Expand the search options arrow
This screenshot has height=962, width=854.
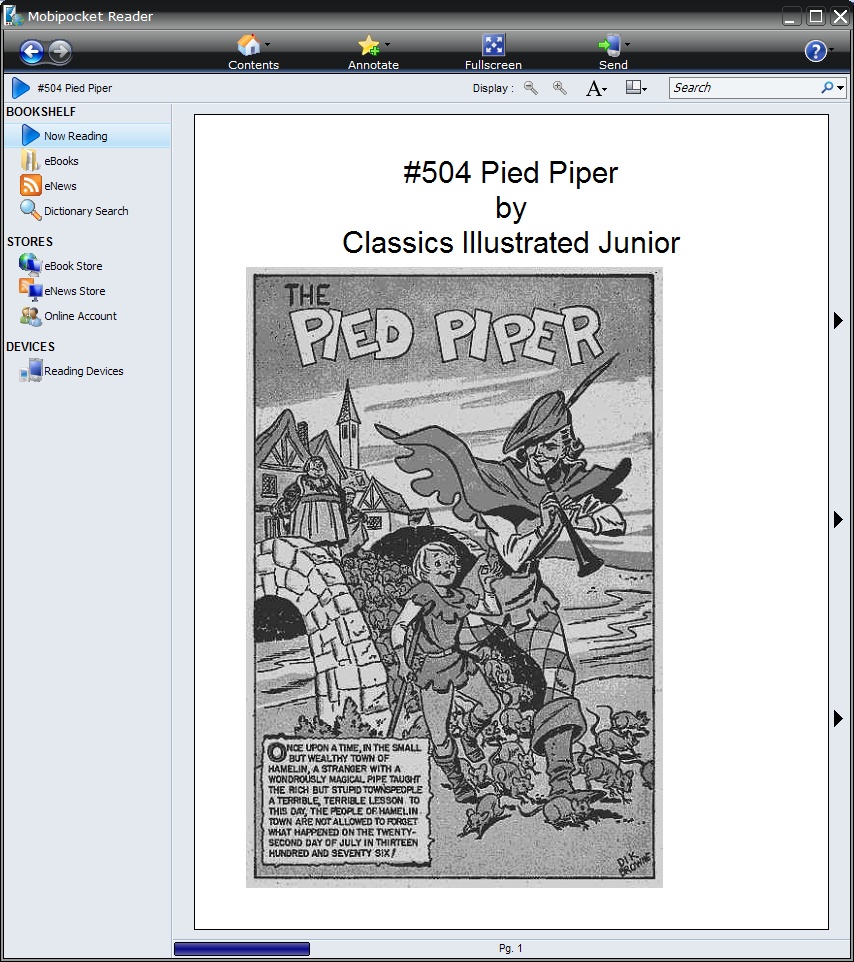click(841, 88)
